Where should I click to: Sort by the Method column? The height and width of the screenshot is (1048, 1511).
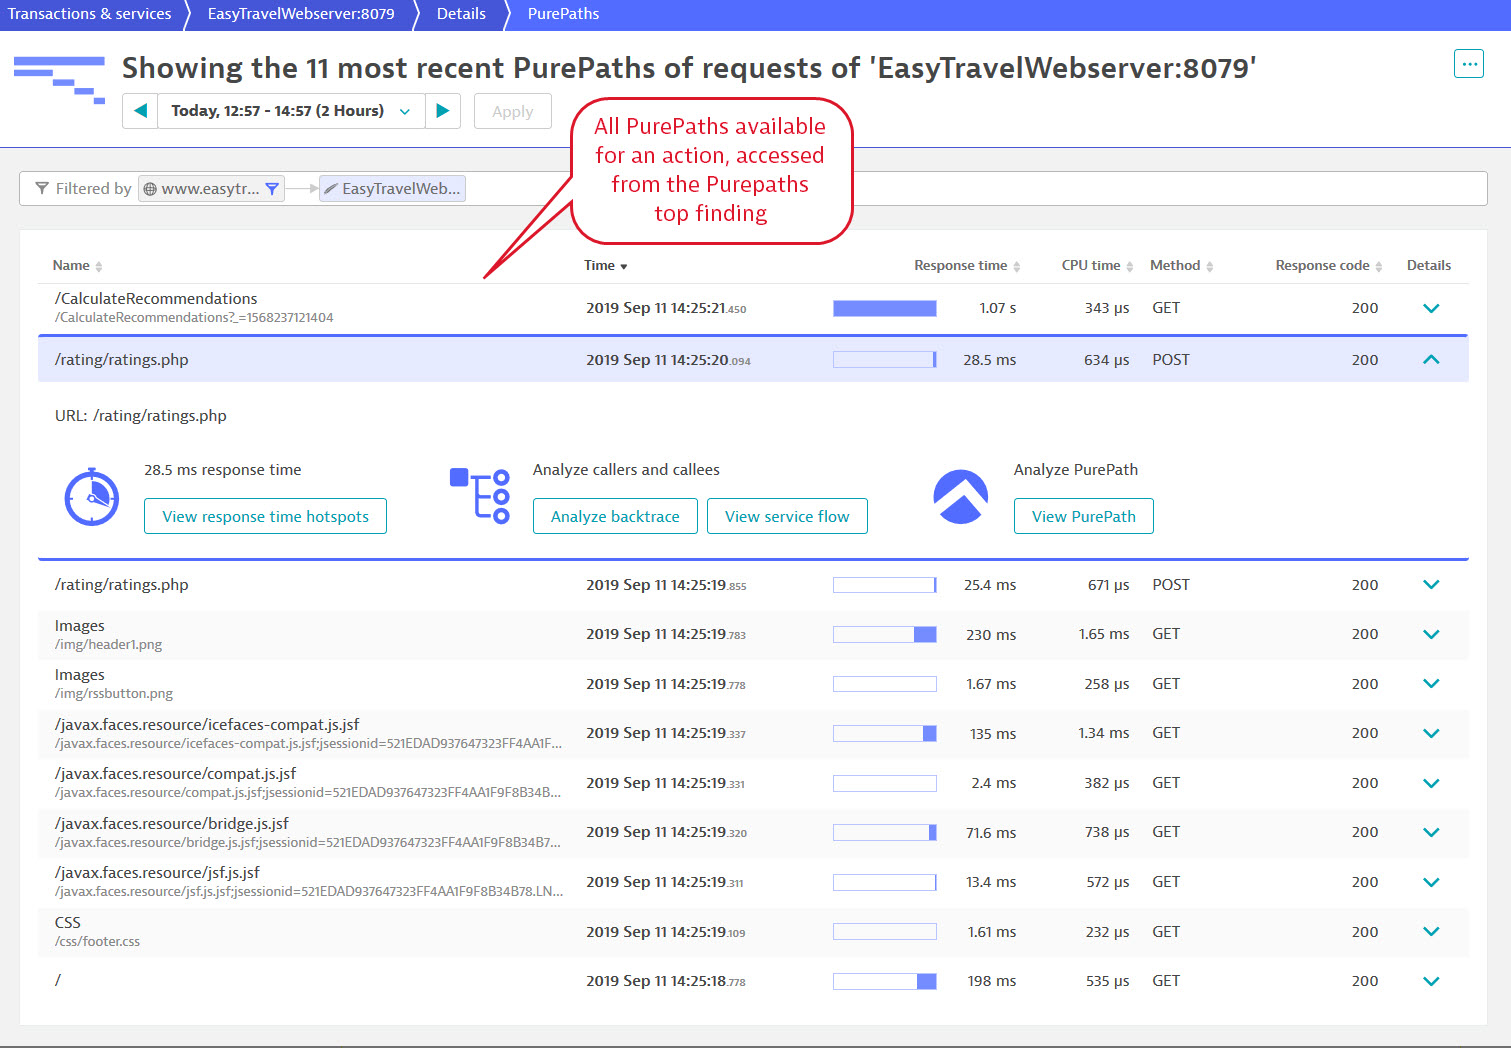pyautogui.click(x=1181, y=265)
